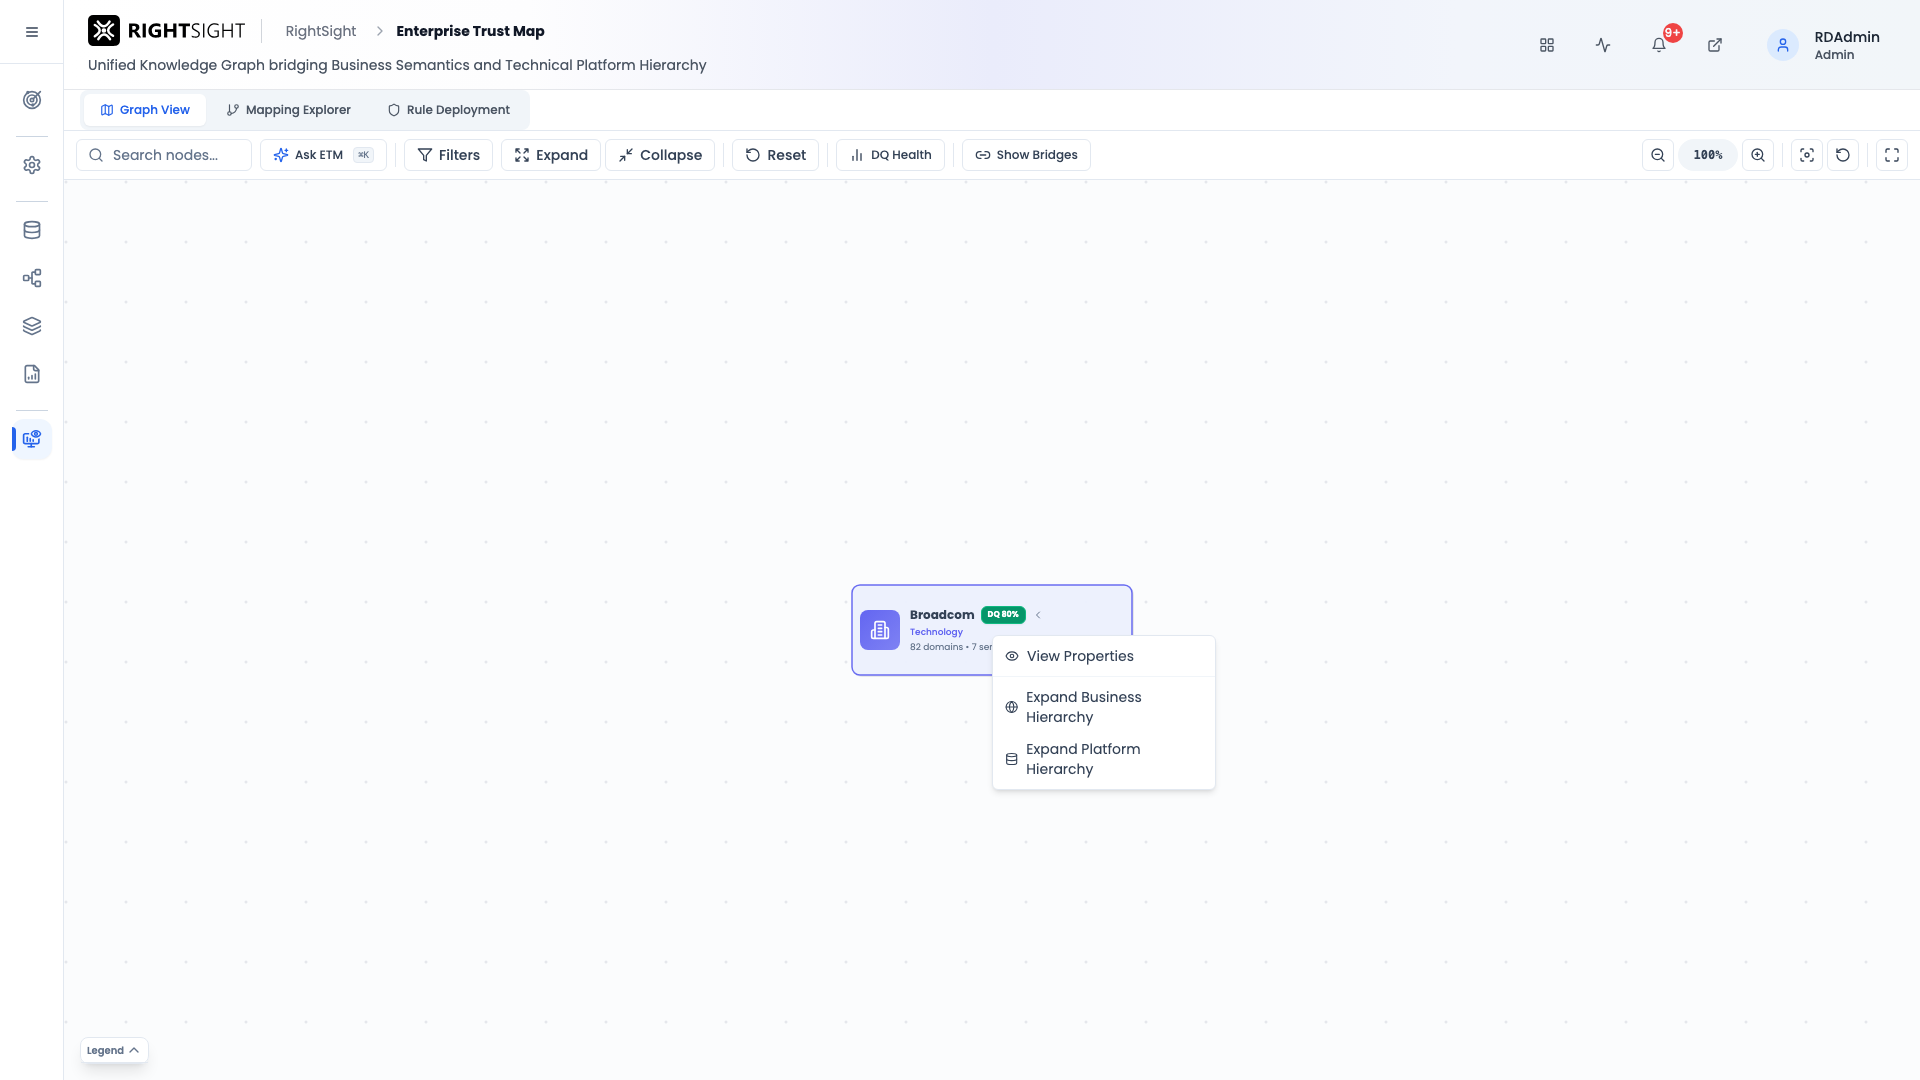Image resolution: width=1920 pixels, height=1080 pixels.
Task: Toggle fullscreen mode for the graph
Action: point(1892,155)
